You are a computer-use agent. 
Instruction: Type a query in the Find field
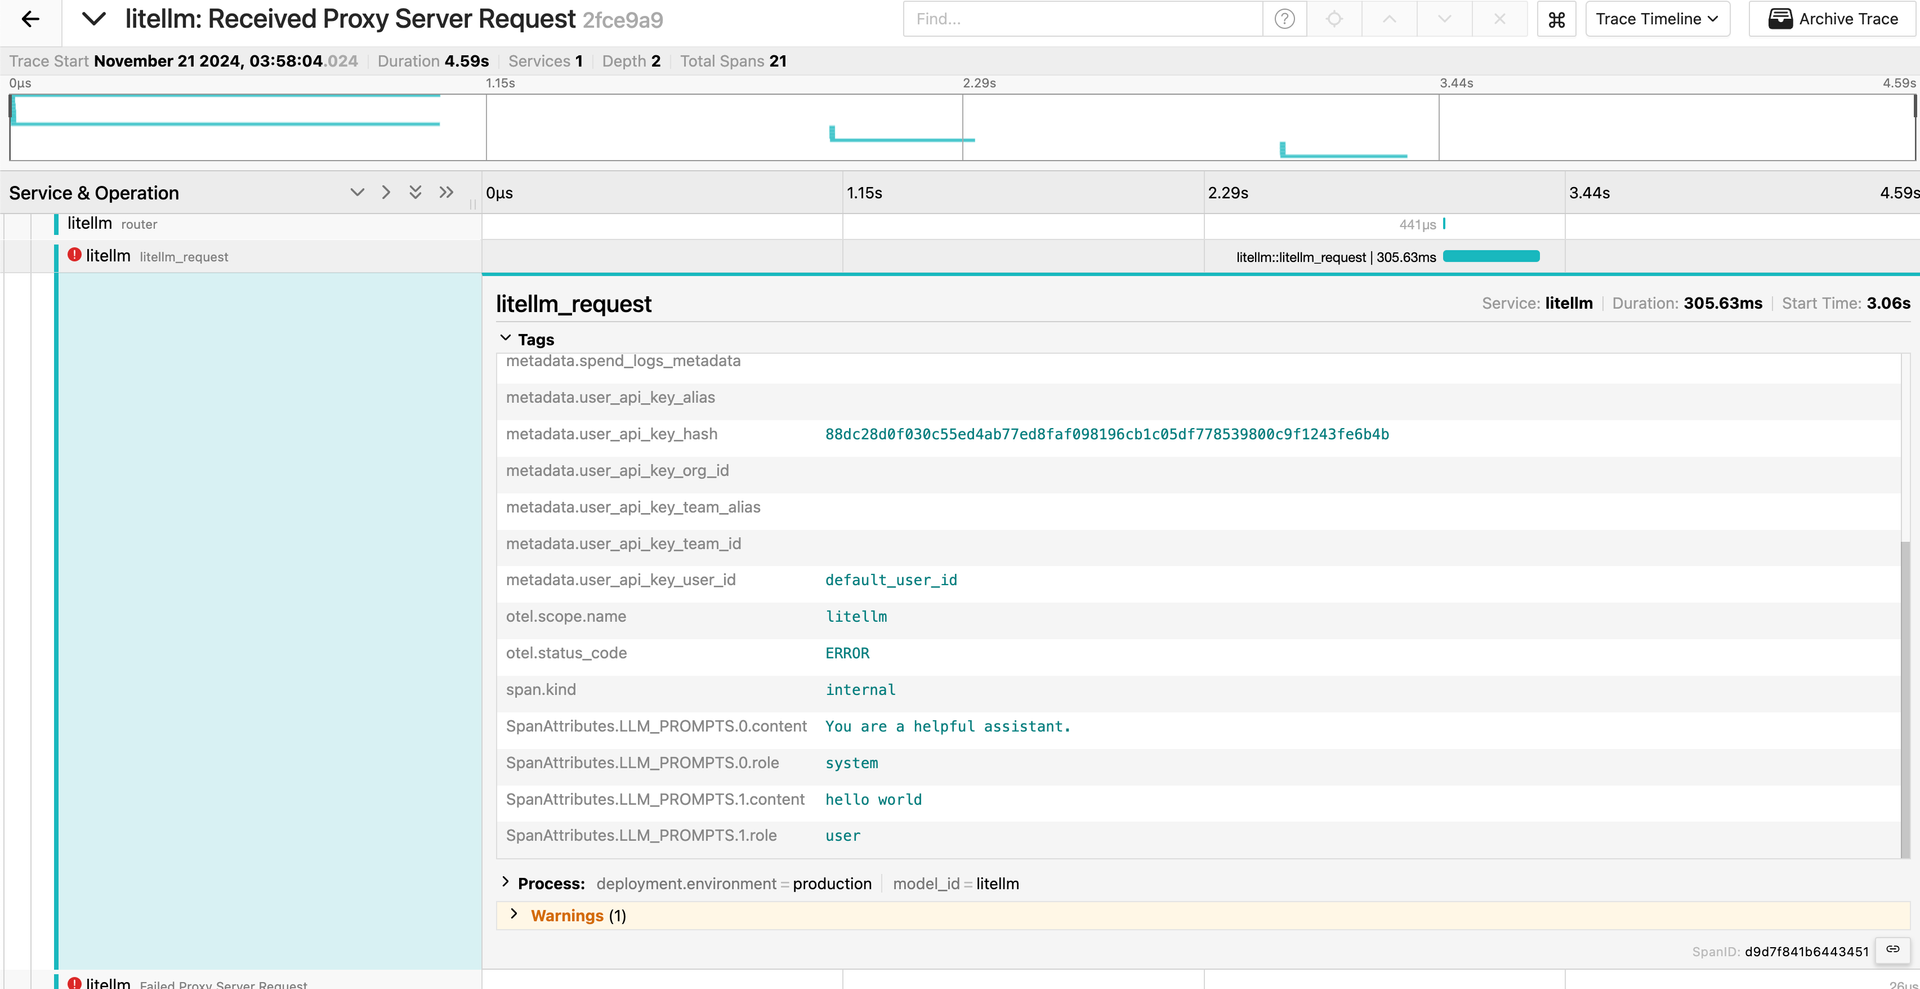[1082, 19]
